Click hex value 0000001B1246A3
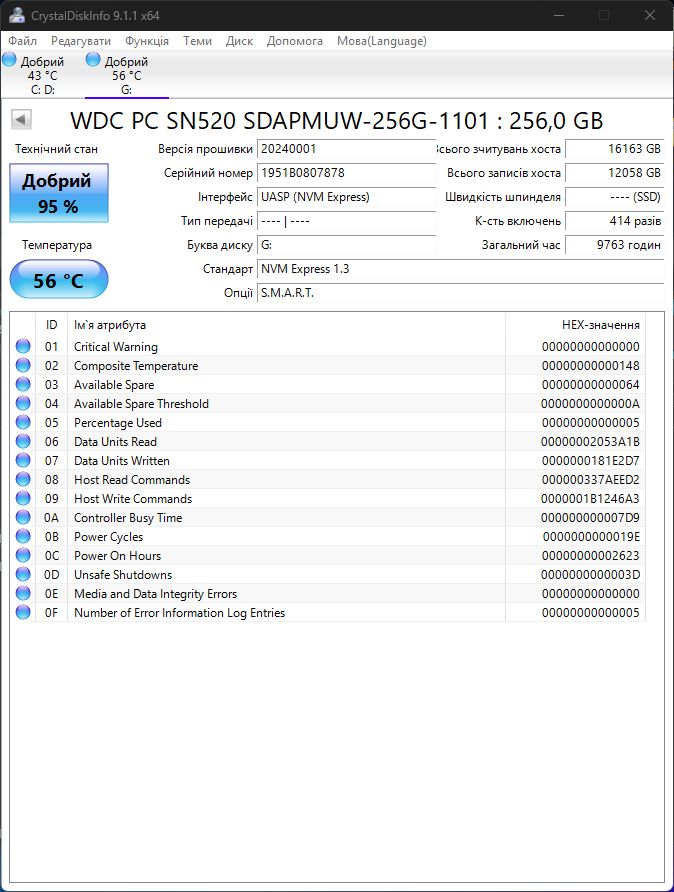The width and height of the screenshot is (674, 892). (590, 499)
